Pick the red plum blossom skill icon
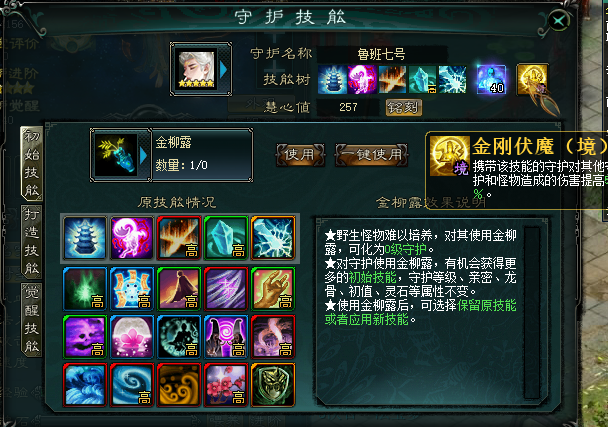The height and width of the screenshot is (427, 608). [x=226, y=385]
